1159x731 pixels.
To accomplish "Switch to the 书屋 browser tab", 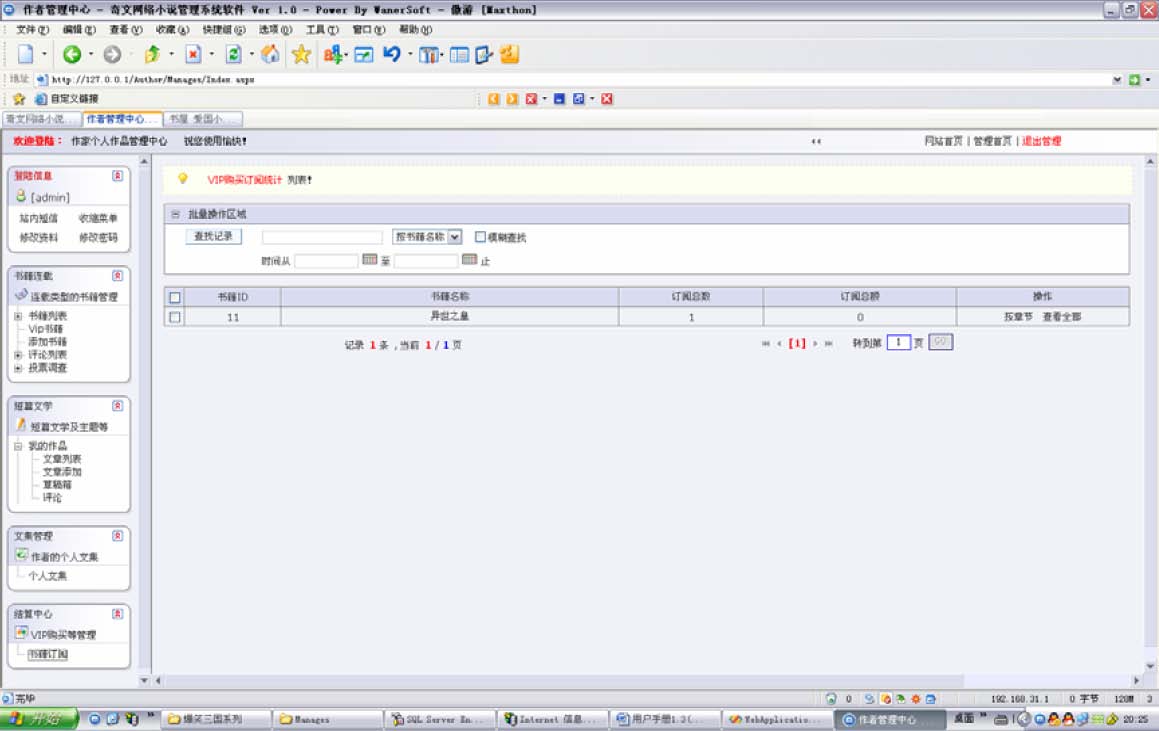I will (203, 119).
